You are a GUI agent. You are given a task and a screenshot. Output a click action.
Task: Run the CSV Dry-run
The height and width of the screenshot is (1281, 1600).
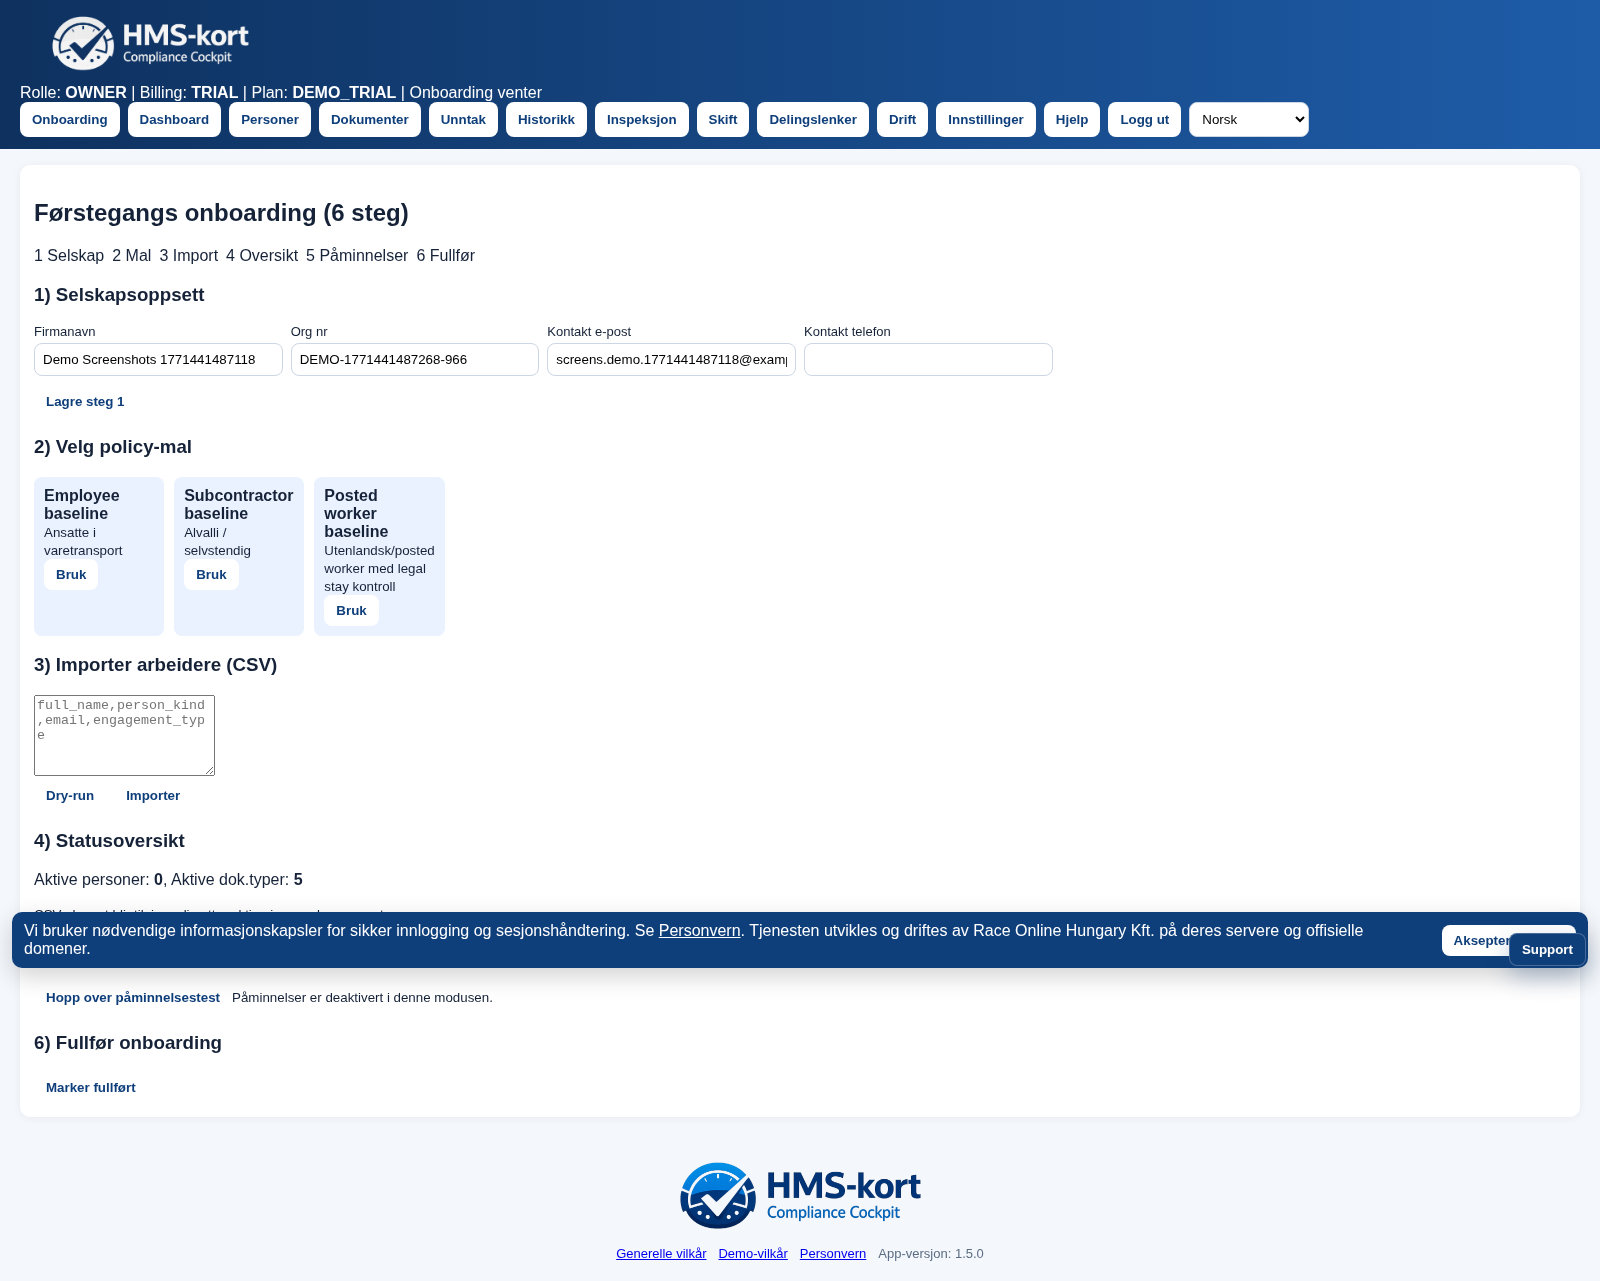pyautogui.click(x=70, y=795)
